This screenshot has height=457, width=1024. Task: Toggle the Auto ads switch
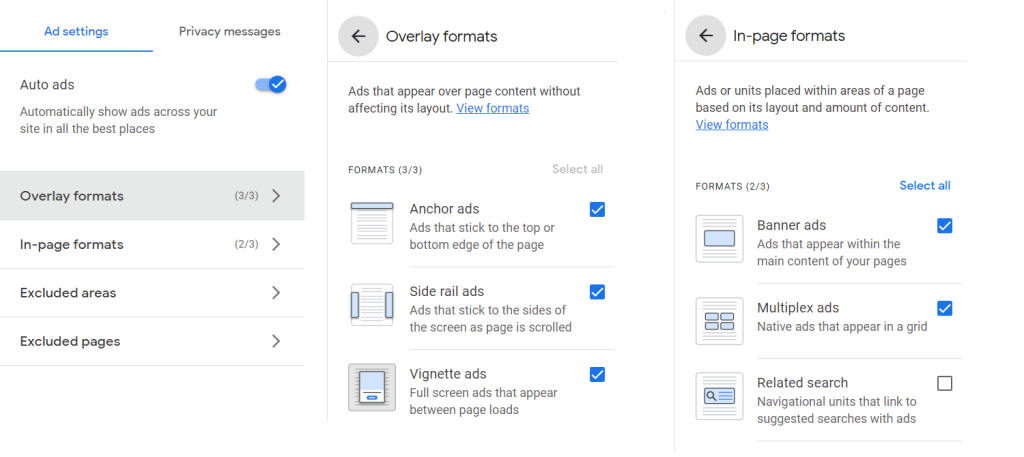(271, 84)
